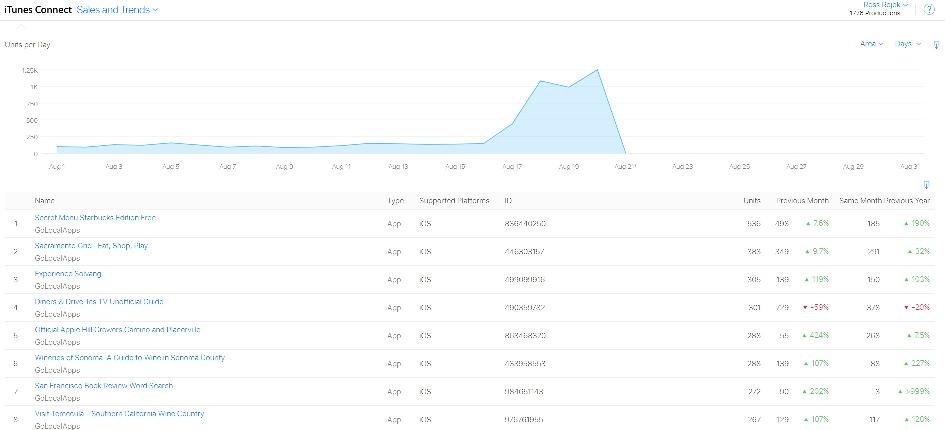Open Wineries of Sonoma guide app link
The height and width of the screenshot is (430, 945).
[130, 358]
